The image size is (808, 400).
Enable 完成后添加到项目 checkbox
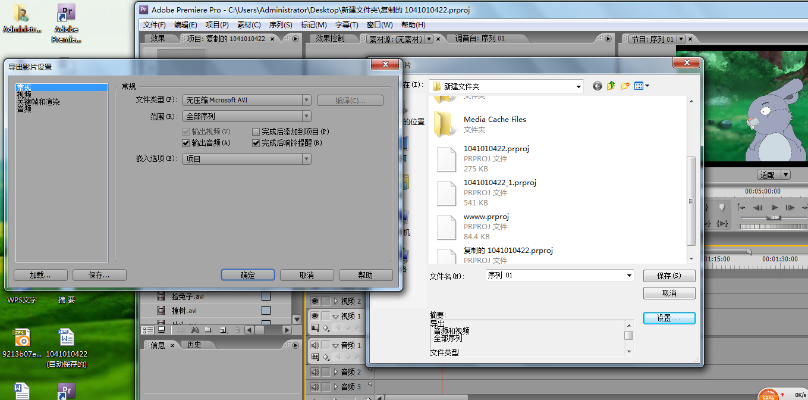coord(256,131)
